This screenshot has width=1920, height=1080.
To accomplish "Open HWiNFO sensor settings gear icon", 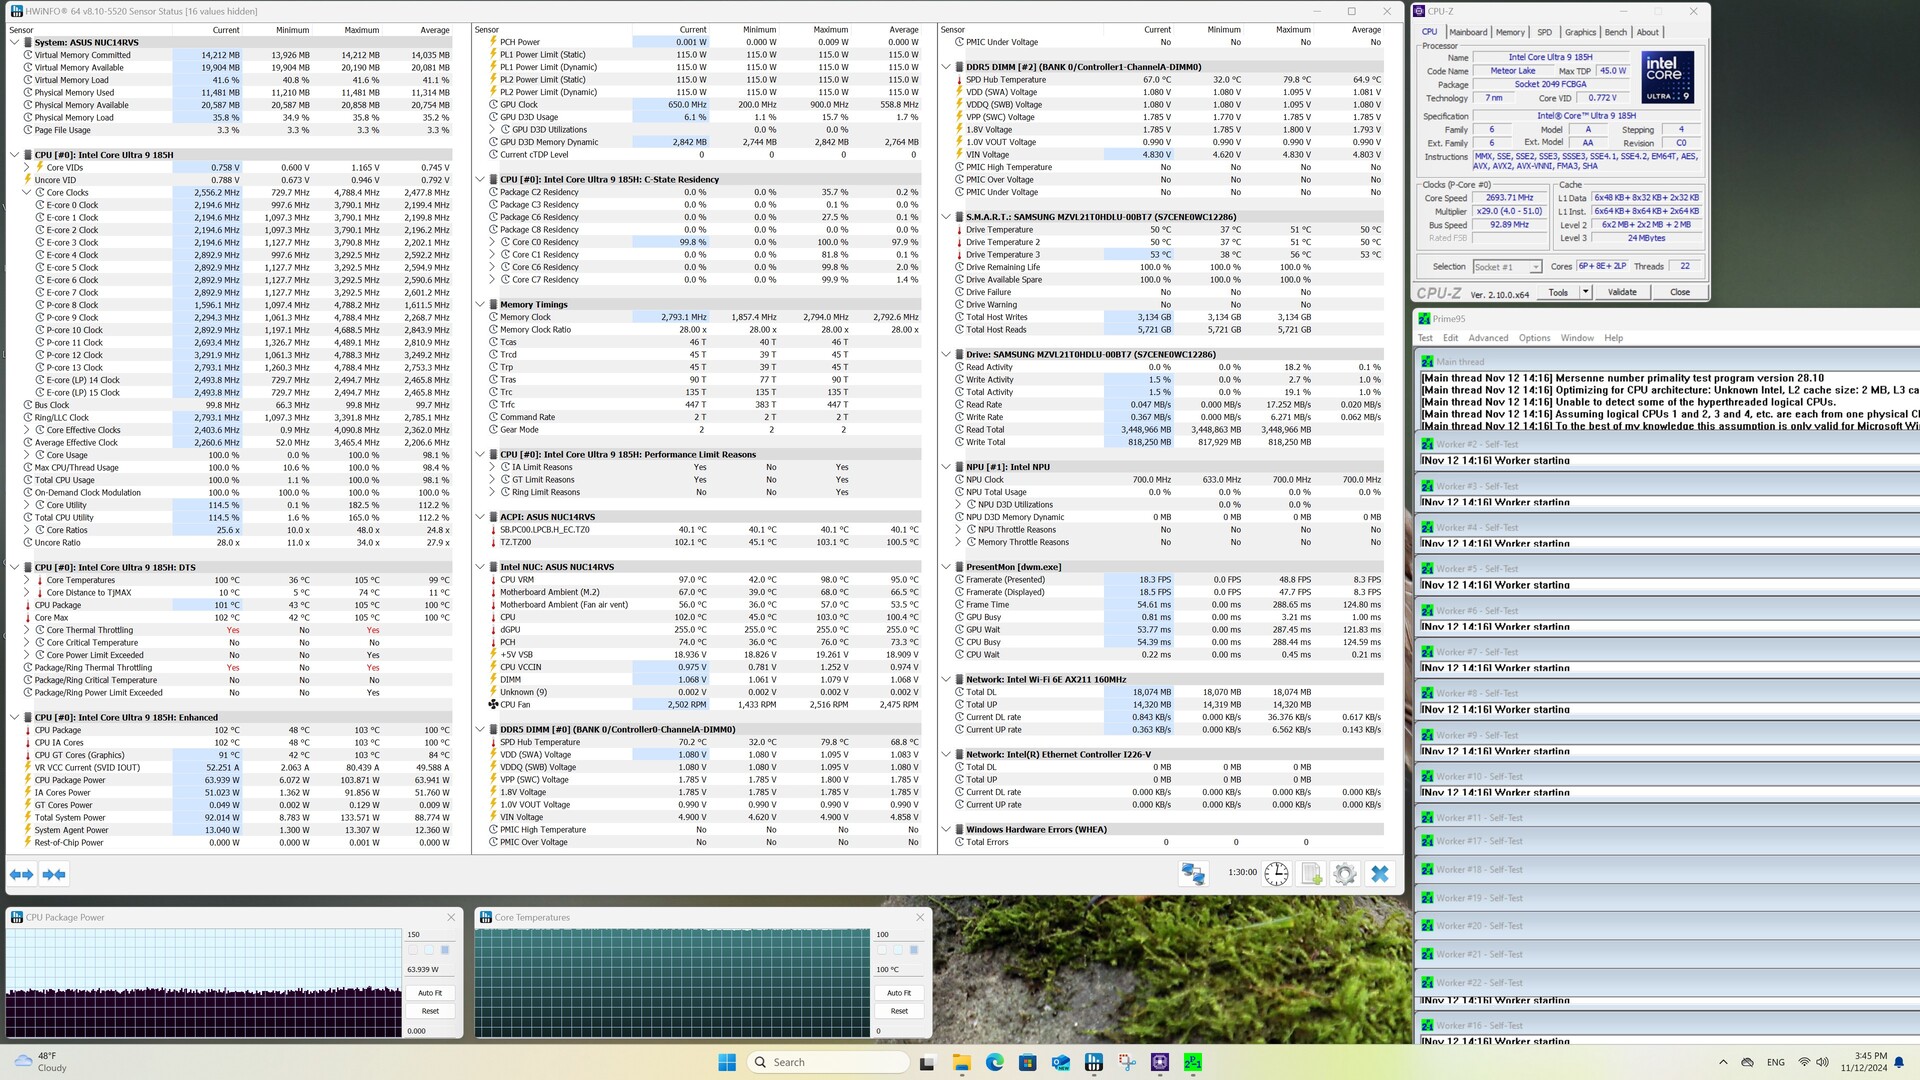I will [x=1345, y=873].
